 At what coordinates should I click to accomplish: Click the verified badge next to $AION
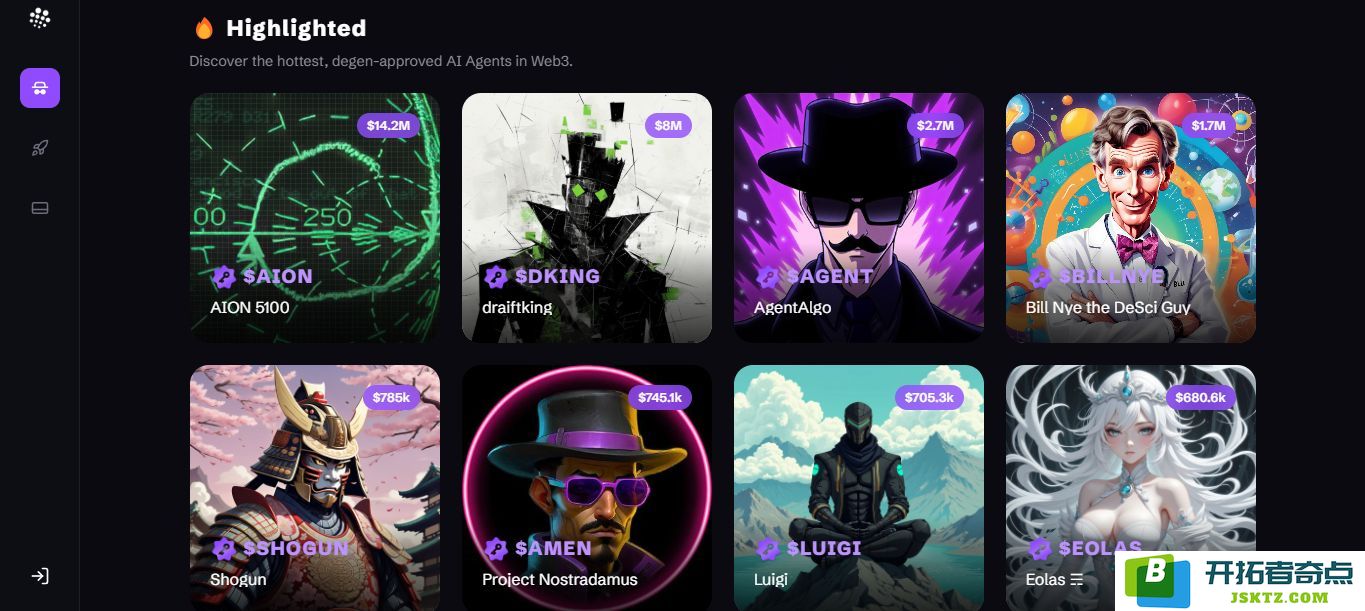224,276
